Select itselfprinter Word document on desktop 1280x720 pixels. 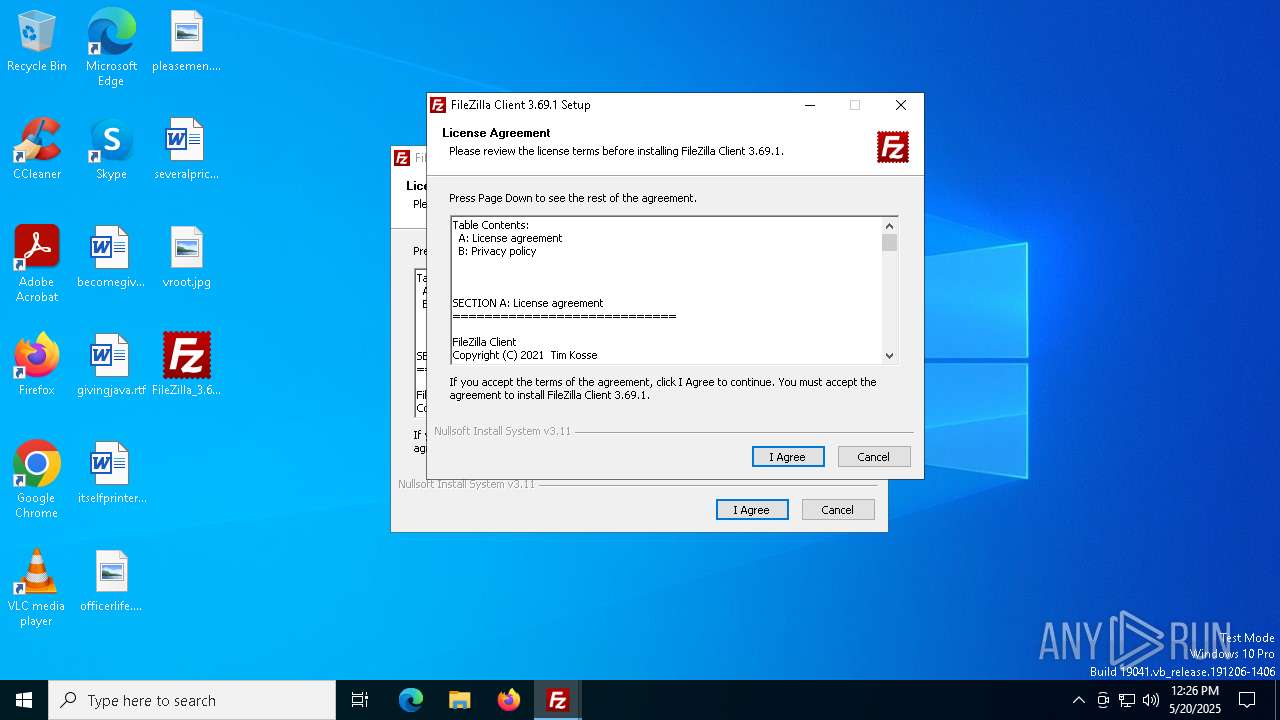click(x=111, y=474)
